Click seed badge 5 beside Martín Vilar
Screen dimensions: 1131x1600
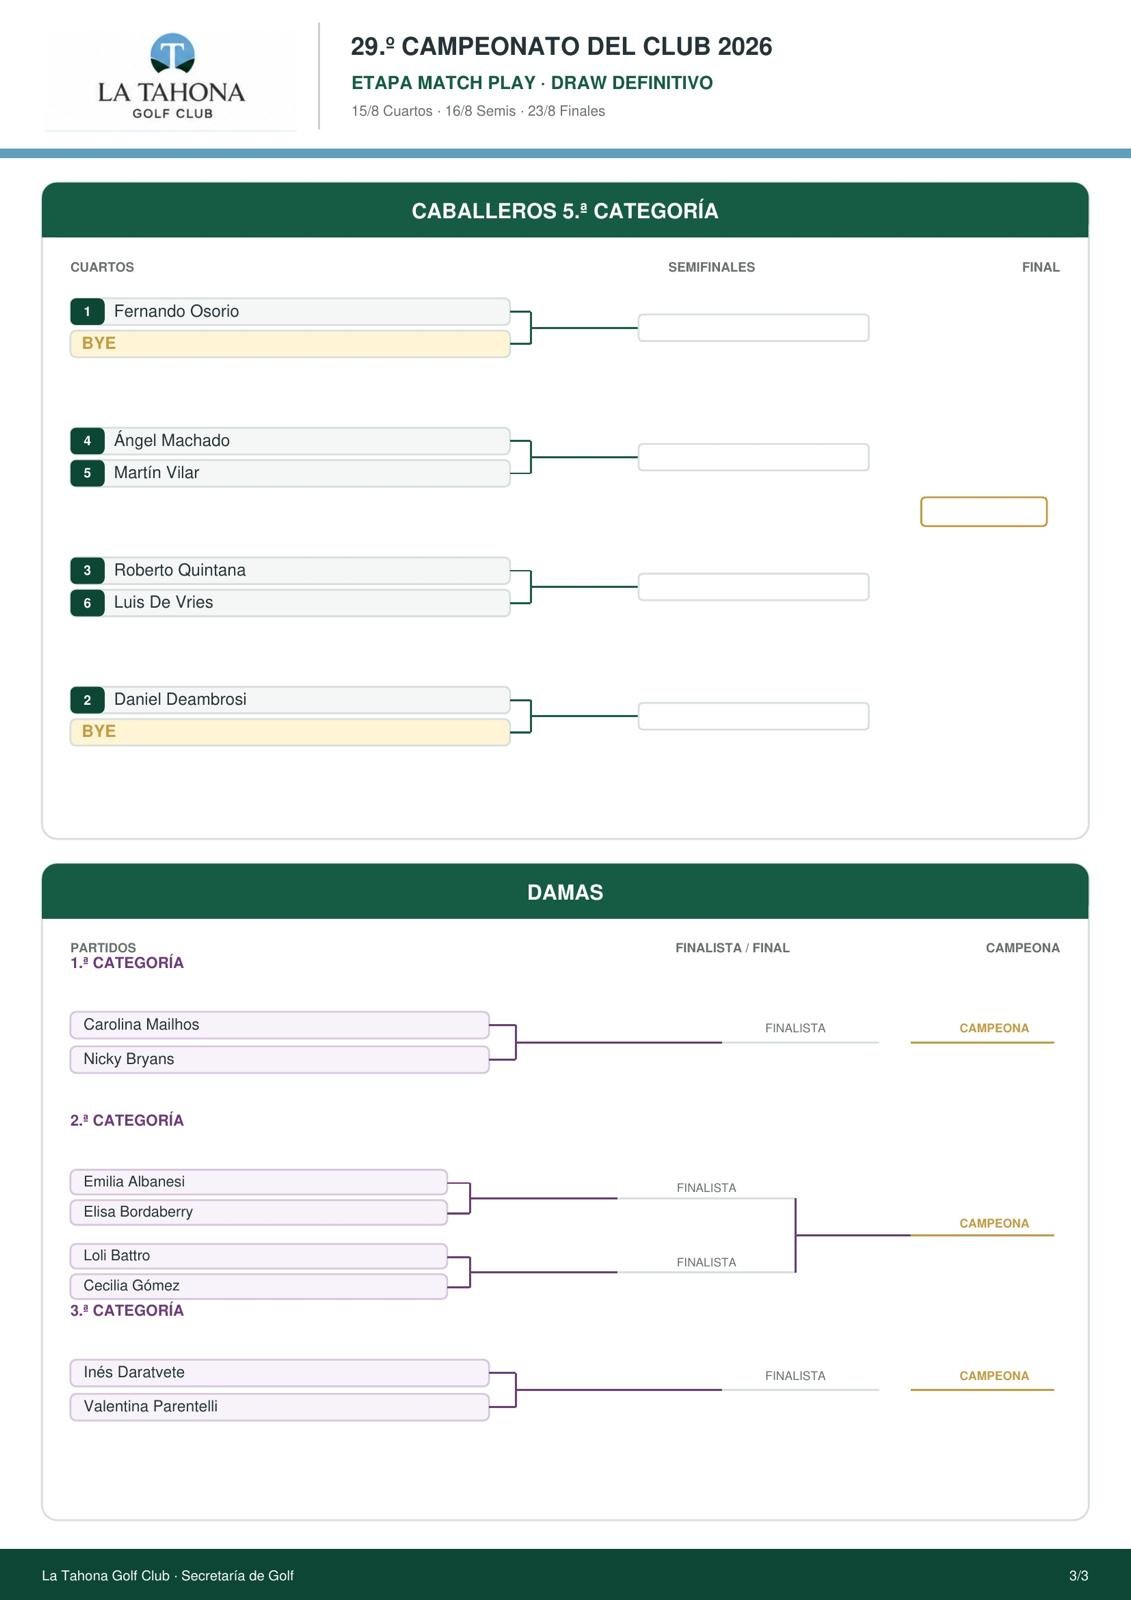click(87, 473)
